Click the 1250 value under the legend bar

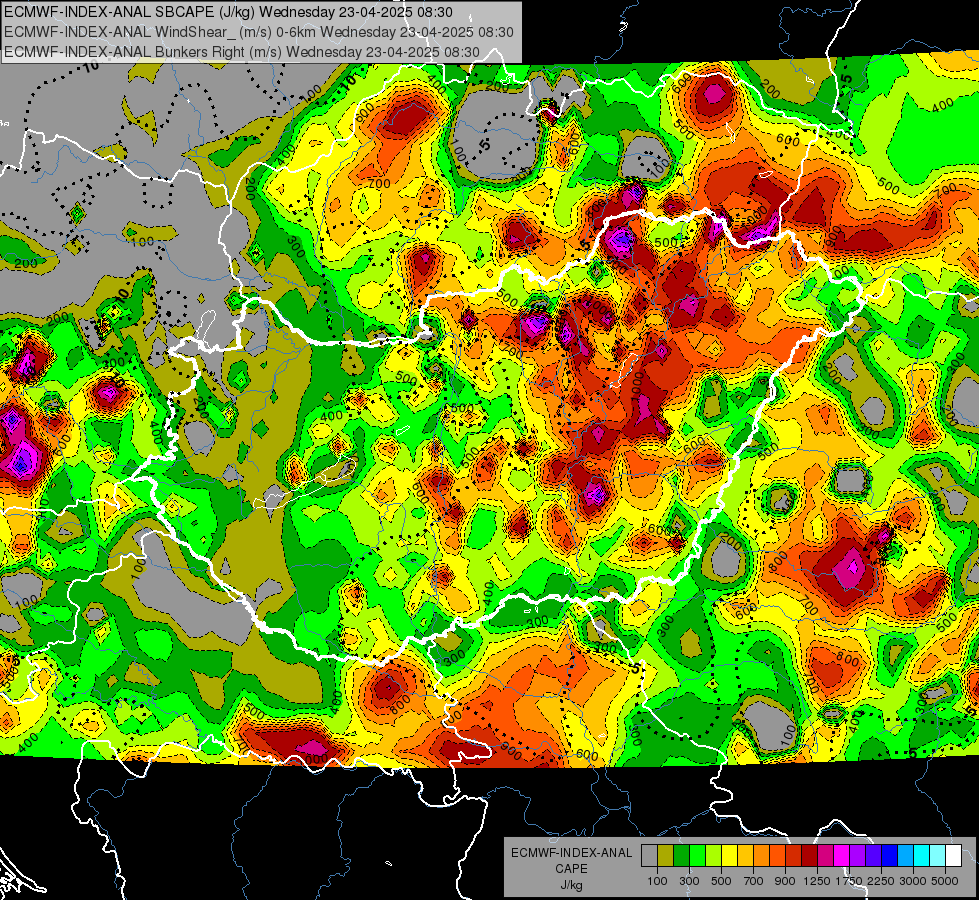click(817, 881)
